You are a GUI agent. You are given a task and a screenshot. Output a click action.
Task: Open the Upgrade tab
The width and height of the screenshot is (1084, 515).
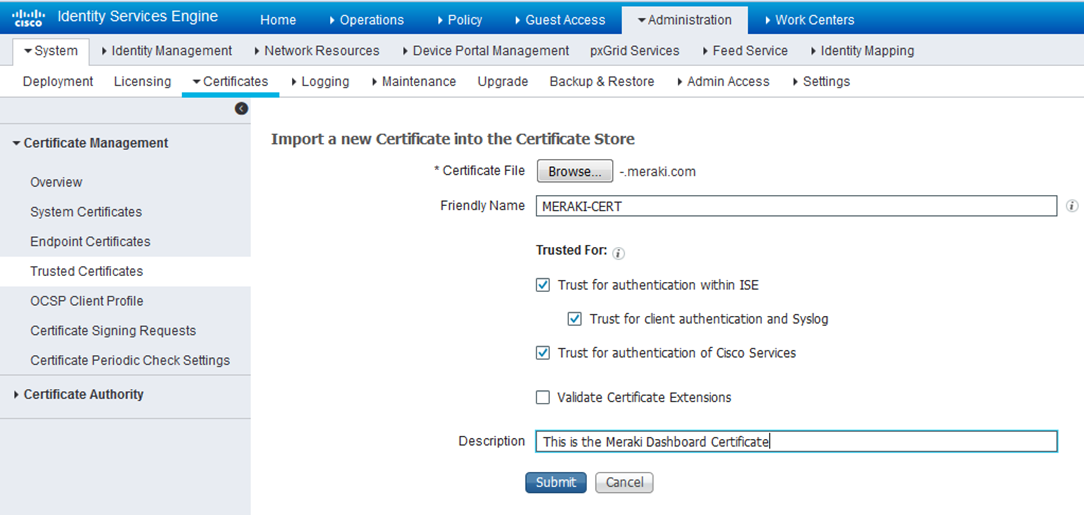coord(503,82)
